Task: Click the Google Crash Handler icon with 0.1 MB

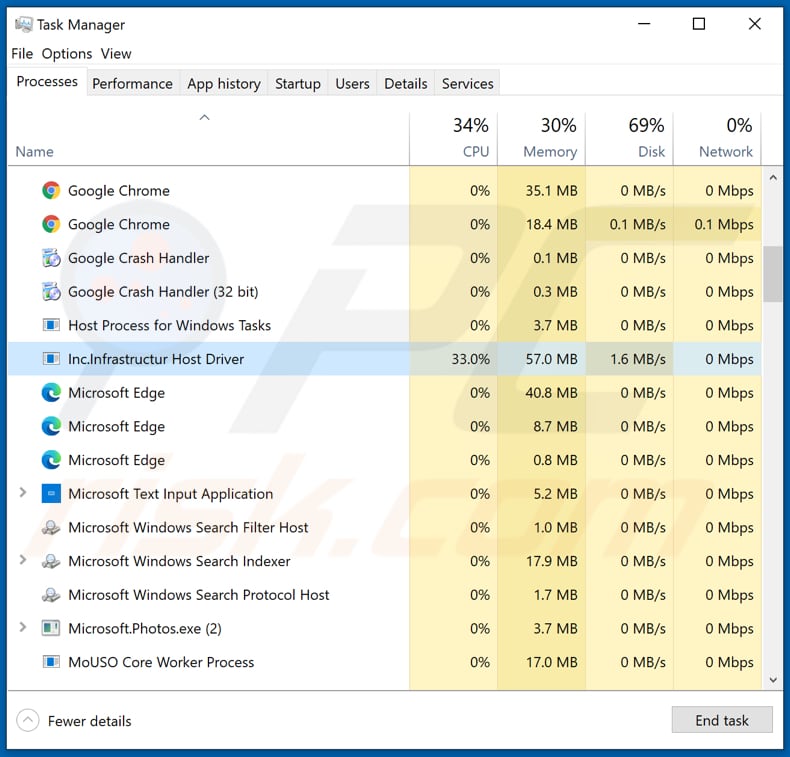Action: coord(51,258)
